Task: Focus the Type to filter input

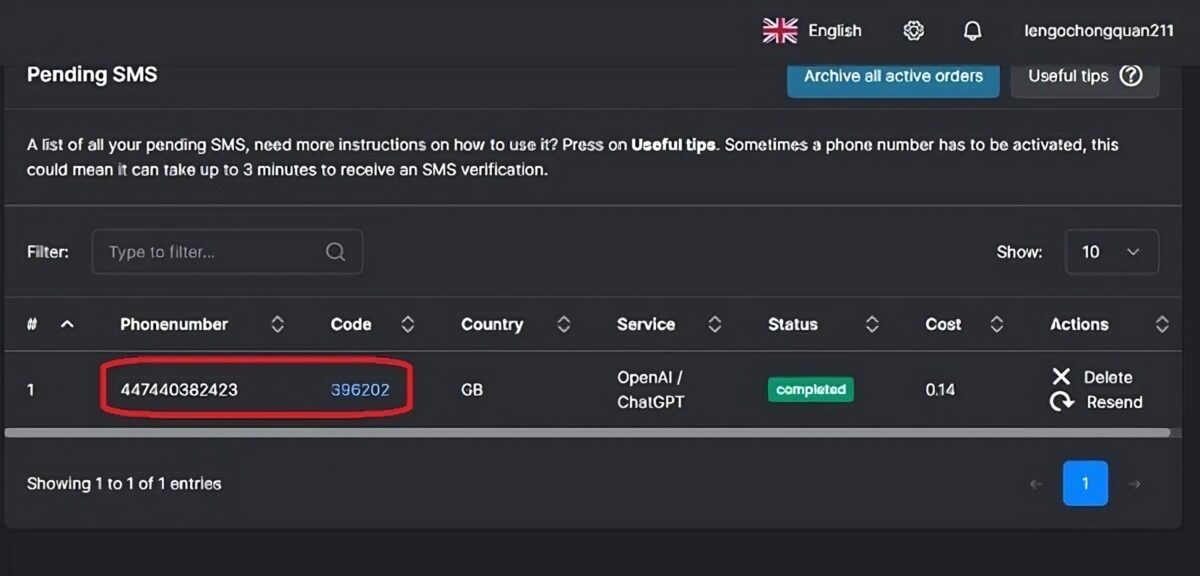Action: (x=227, y=252)
